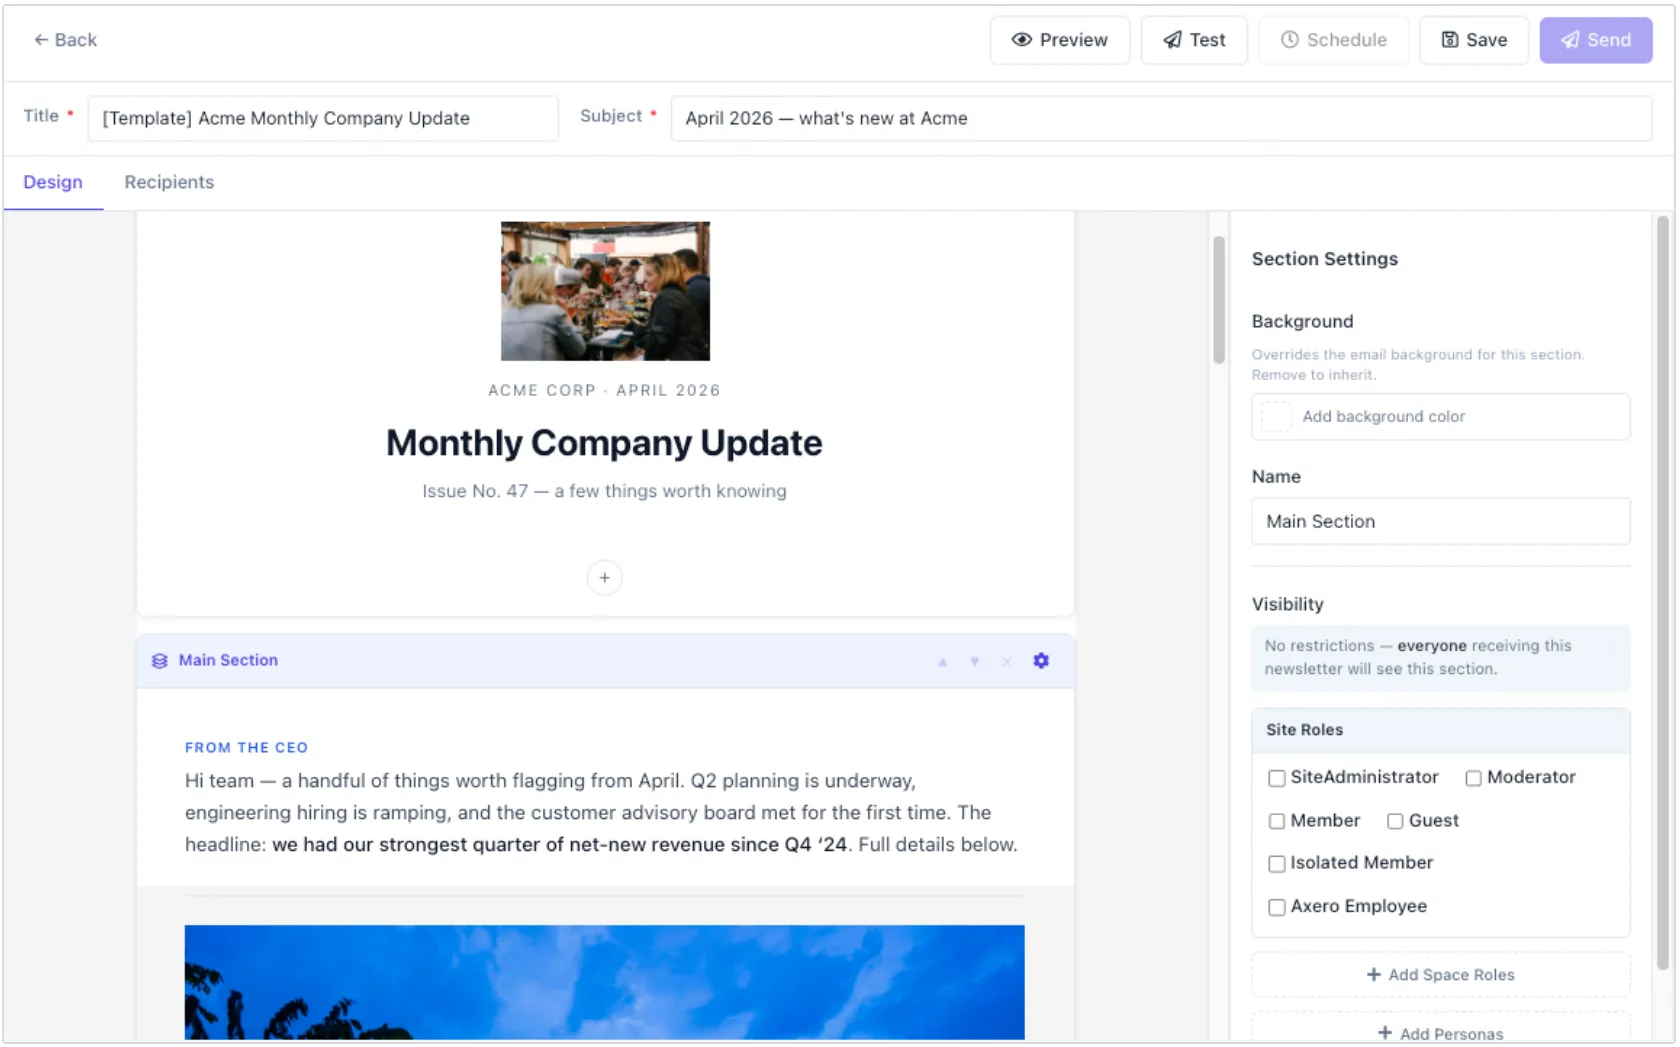The height and width of the screenshot is (1047, 1680).
Task: Click the Send button
Action: pyautogui.click(x=1596, y=40)
